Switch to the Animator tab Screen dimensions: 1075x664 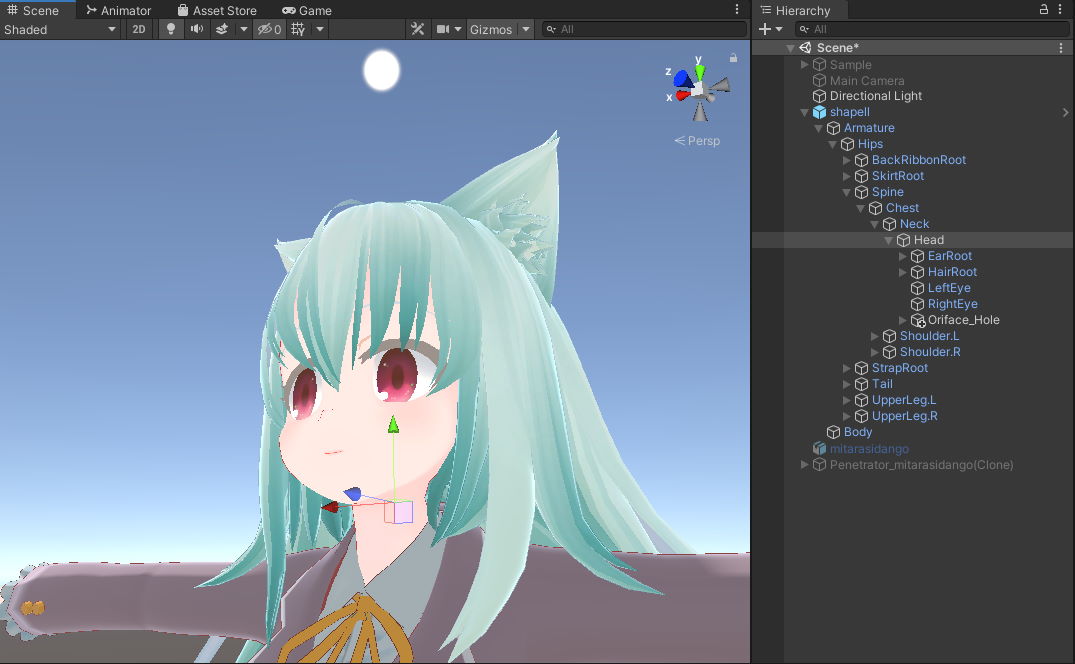click(120, 10)
